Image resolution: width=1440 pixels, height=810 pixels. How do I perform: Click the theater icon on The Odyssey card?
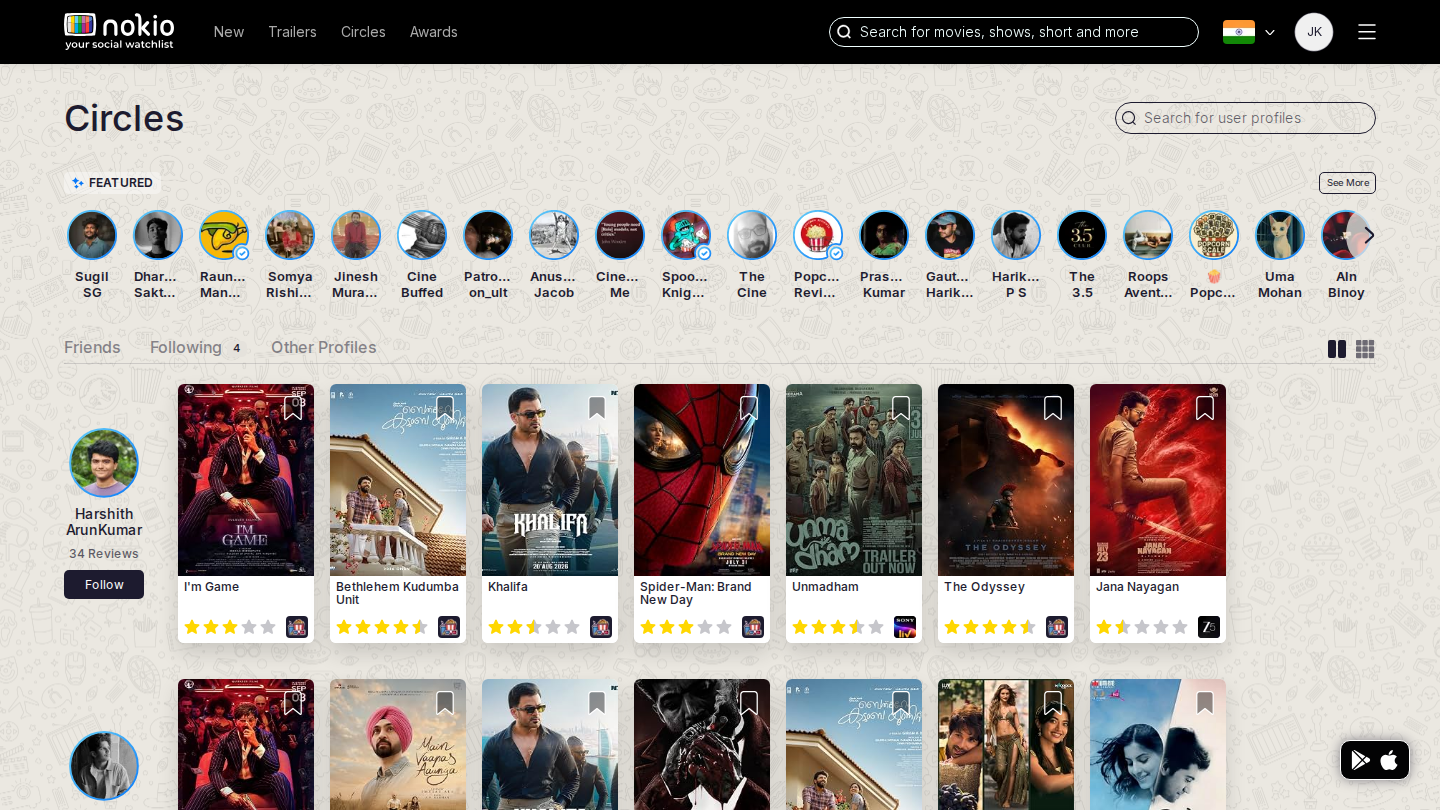1057,627
